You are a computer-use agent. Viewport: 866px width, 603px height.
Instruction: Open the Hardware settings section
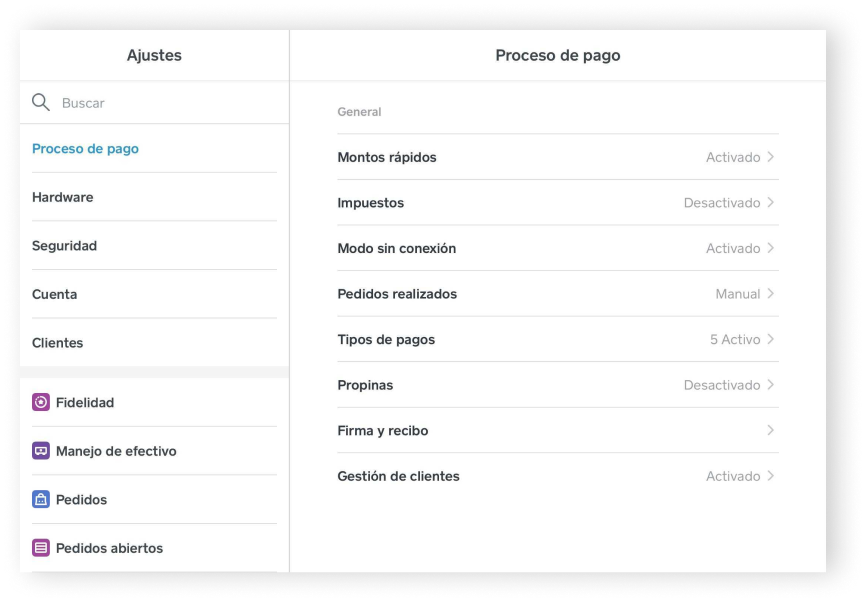click(x=154, y=197)
